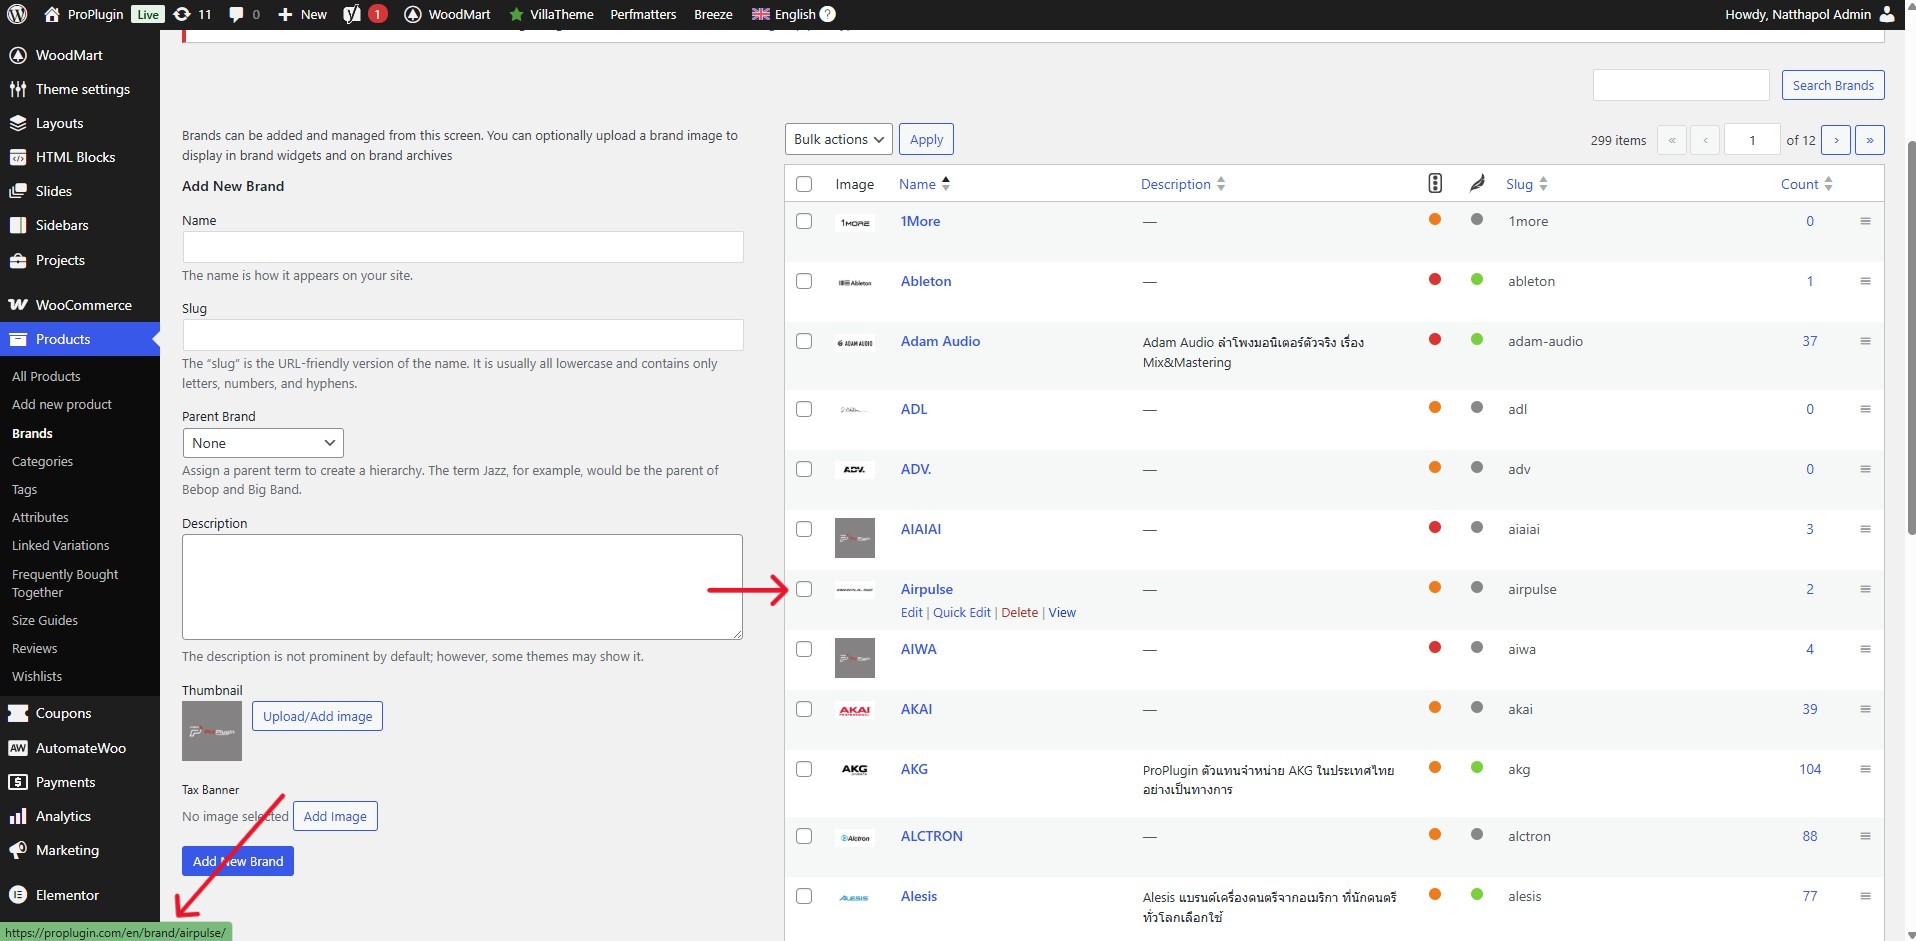Check the Airpulse brand checkbox
Viewport: 1916px width, 941px height.
804,589
